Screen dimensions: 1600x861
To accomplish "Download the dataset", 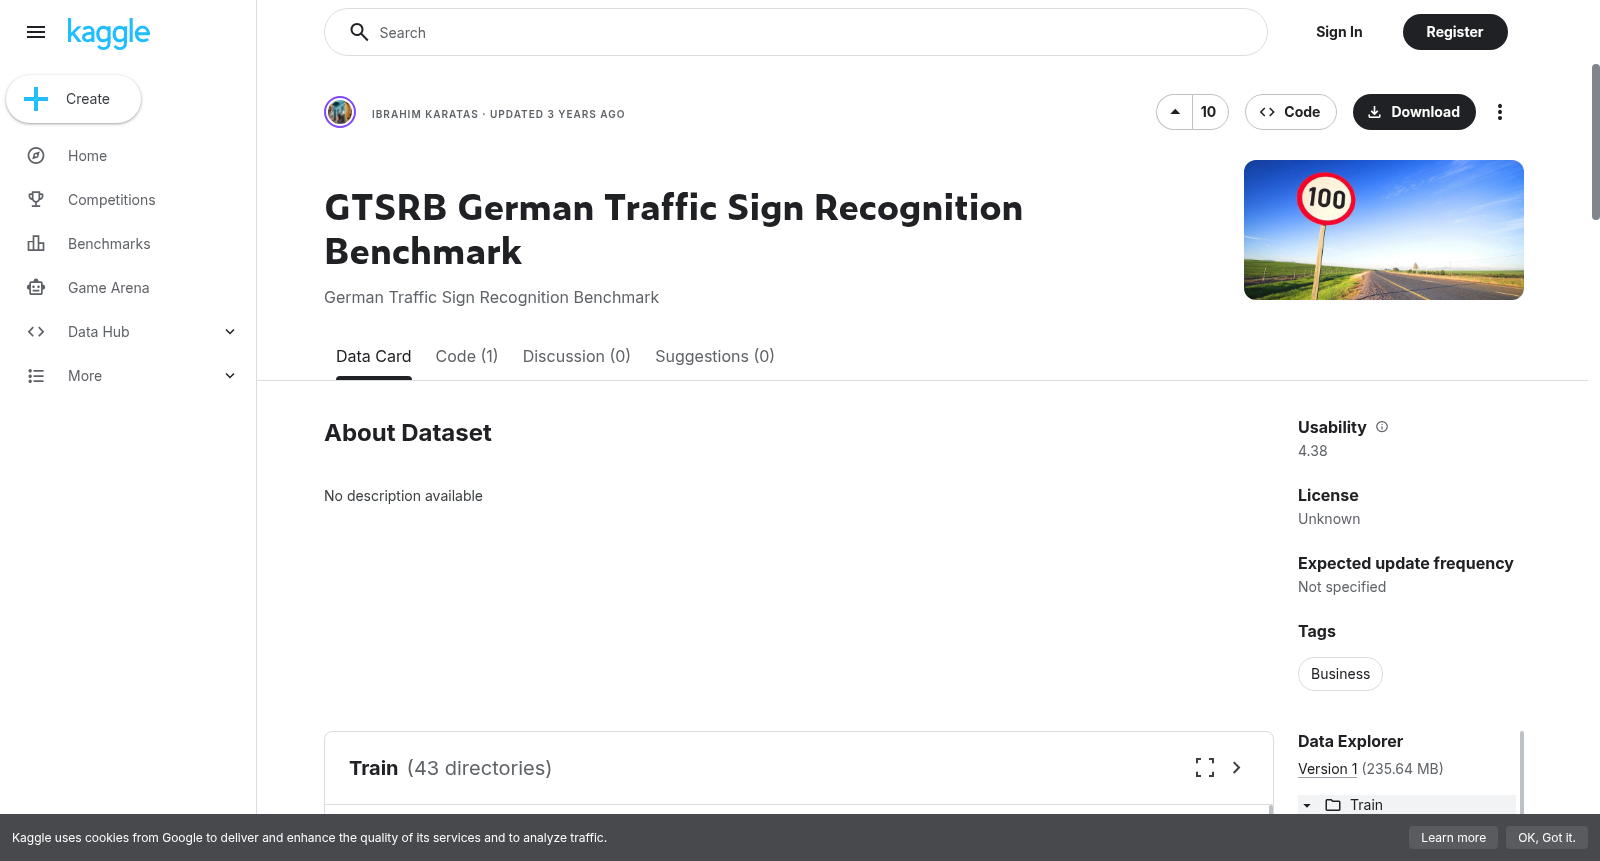I will coord(1414,112).
